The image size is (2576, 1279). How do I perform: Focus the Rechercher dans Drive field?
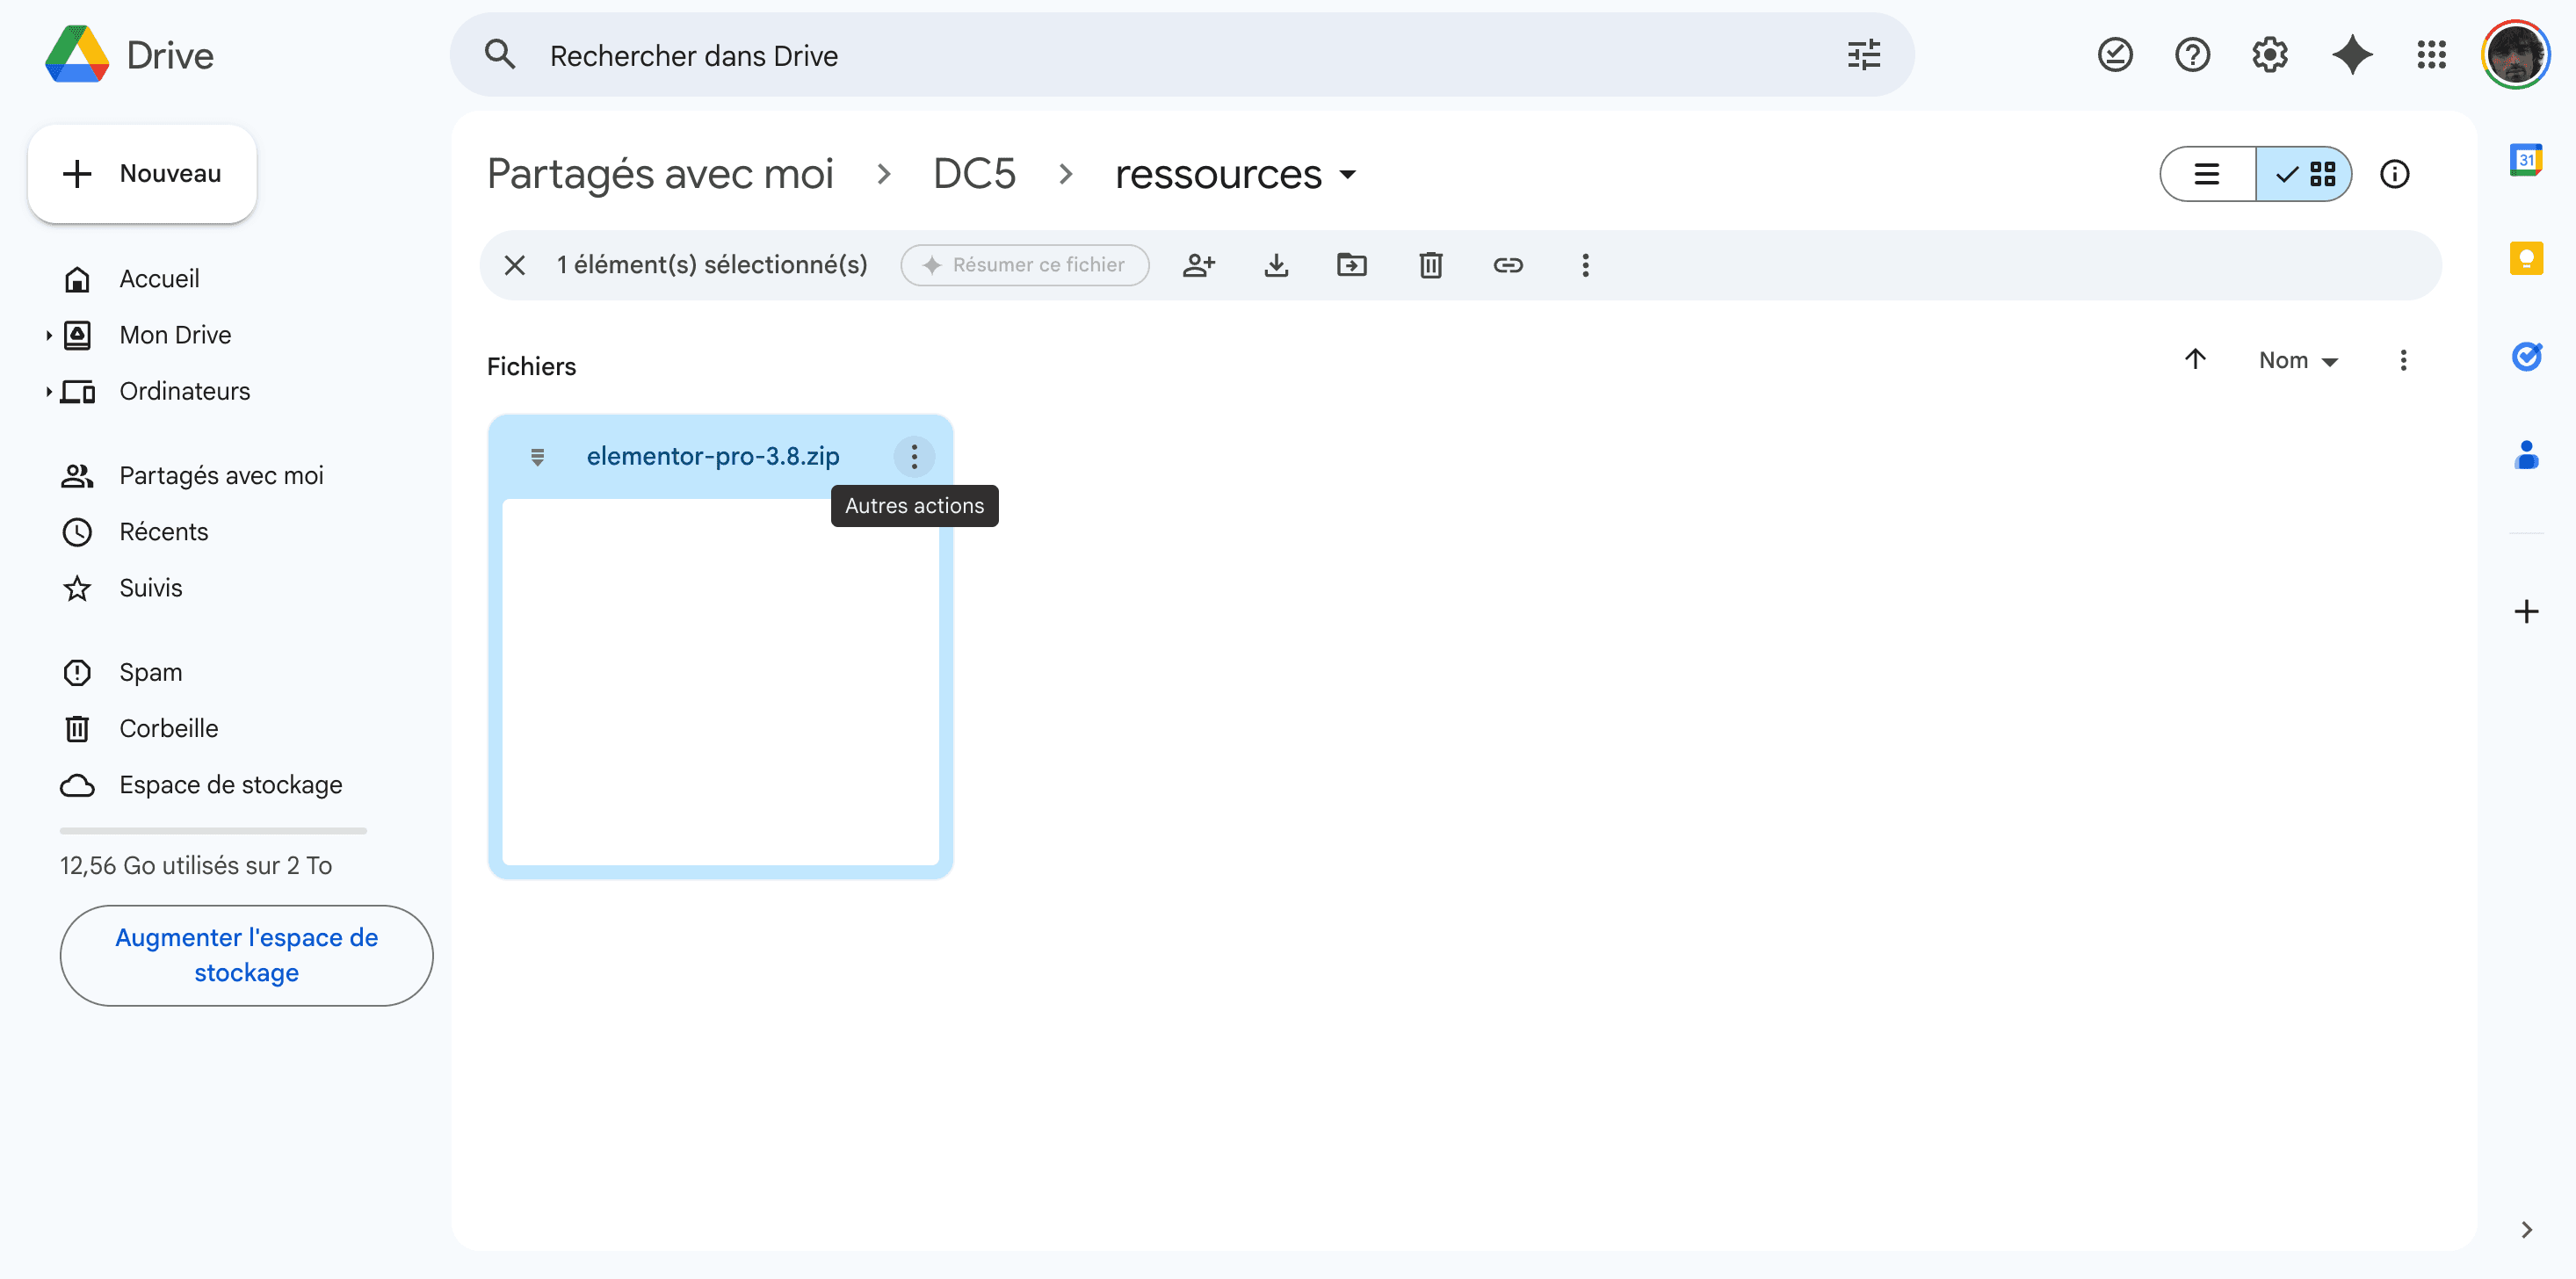click(1180, 55)
